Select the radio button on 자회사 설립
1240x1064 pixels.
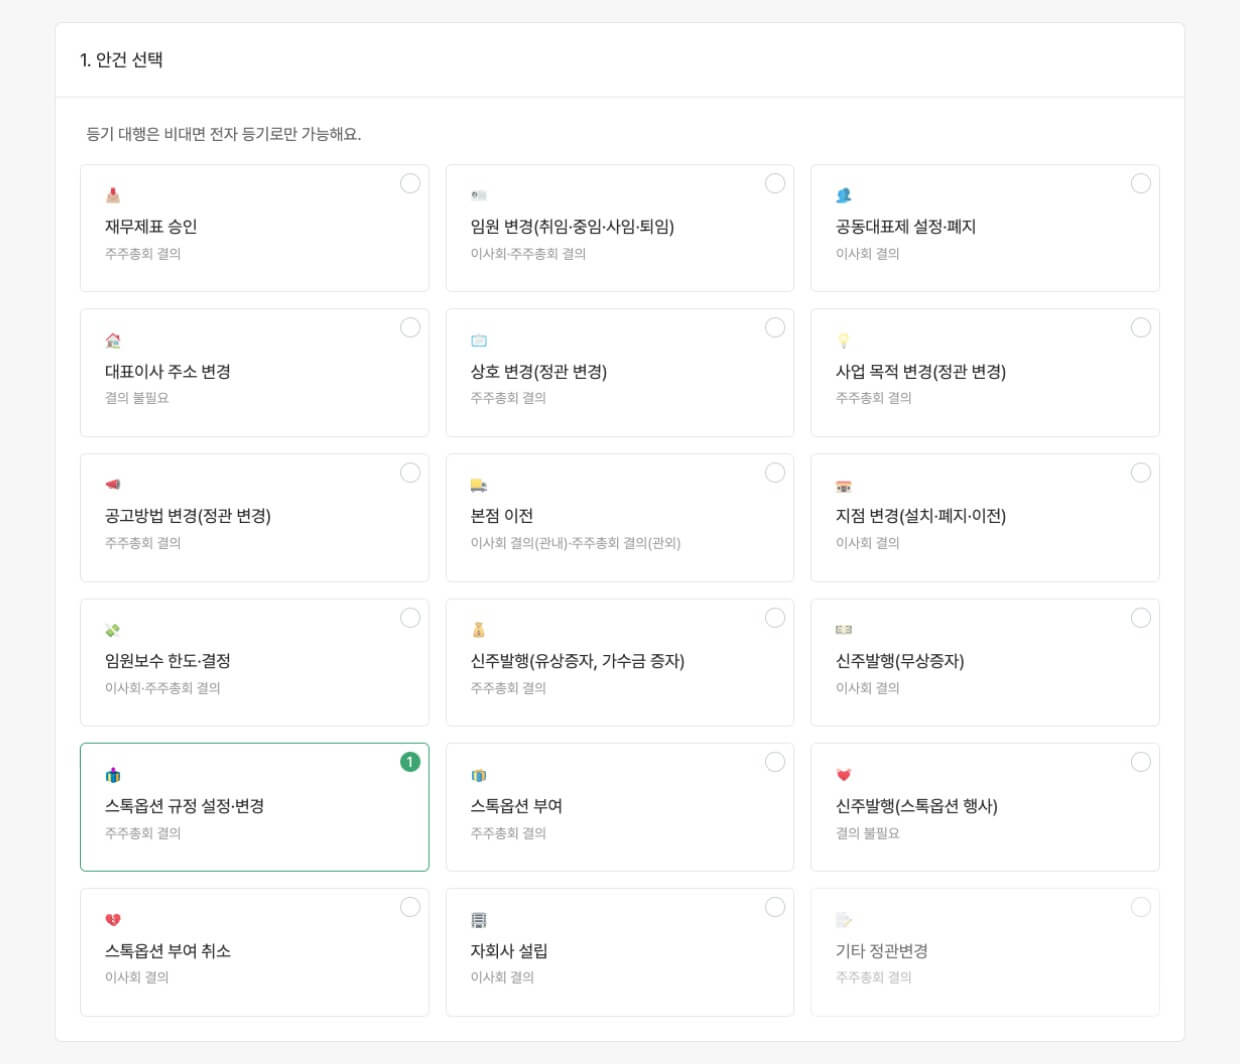[776, 907]
